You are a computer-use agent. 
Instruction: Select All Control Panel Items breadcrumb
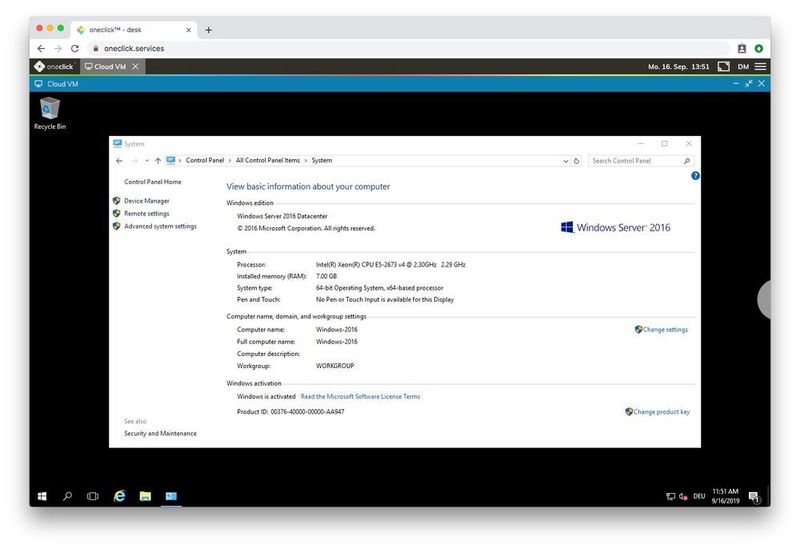click(x=268, y=160)
